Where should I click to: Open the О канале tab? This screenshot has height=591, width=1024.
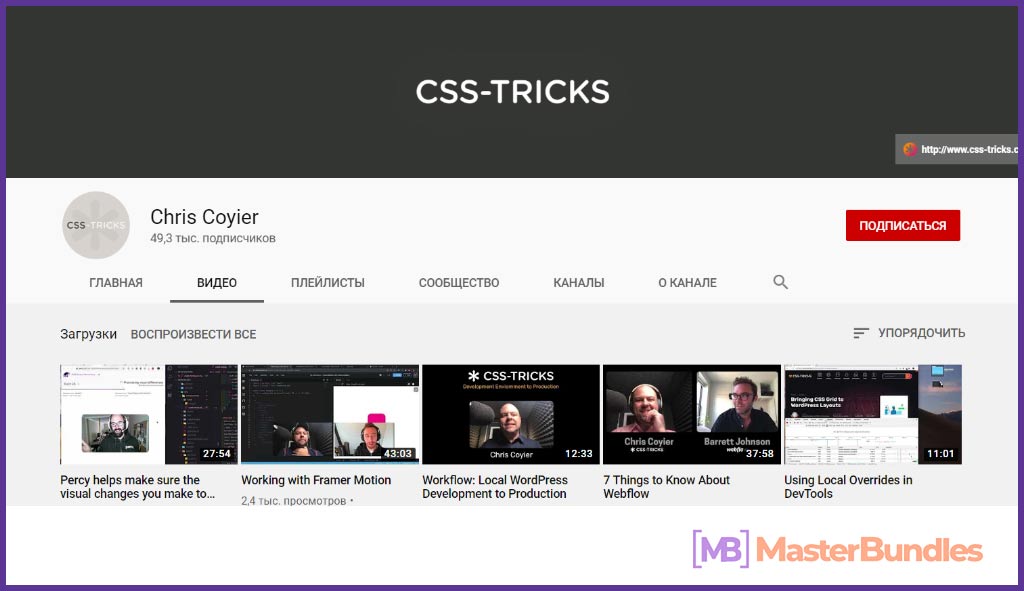pos(687,283)
